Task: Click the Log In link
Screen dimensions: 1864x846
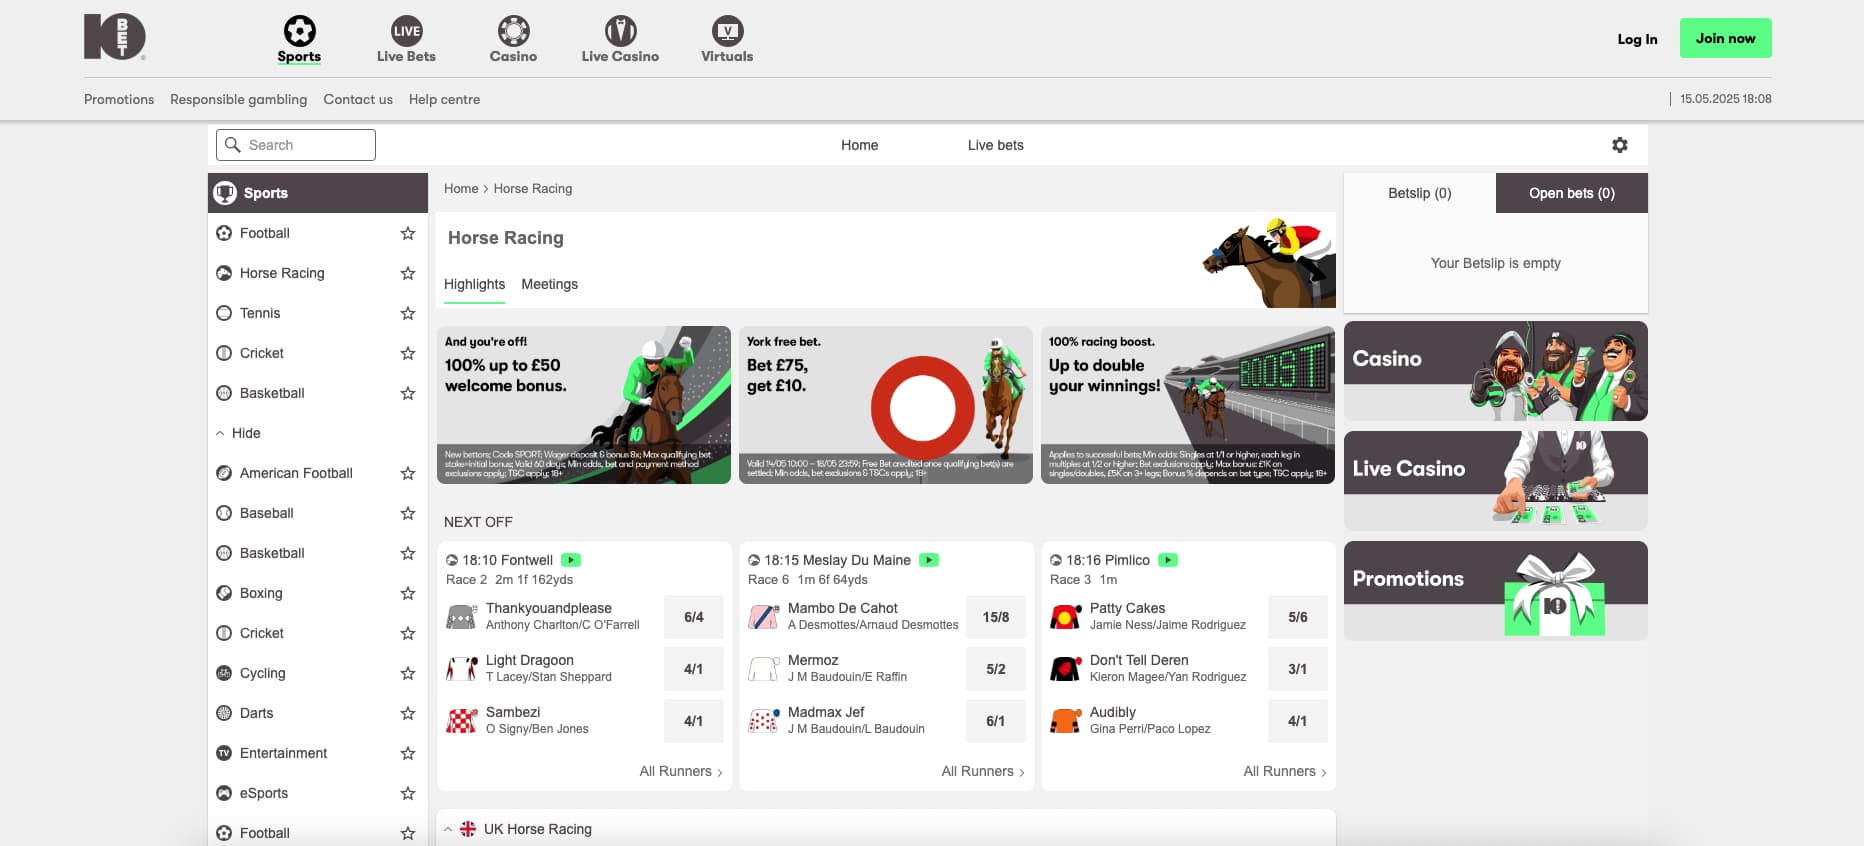Action: coord(1637,39)
